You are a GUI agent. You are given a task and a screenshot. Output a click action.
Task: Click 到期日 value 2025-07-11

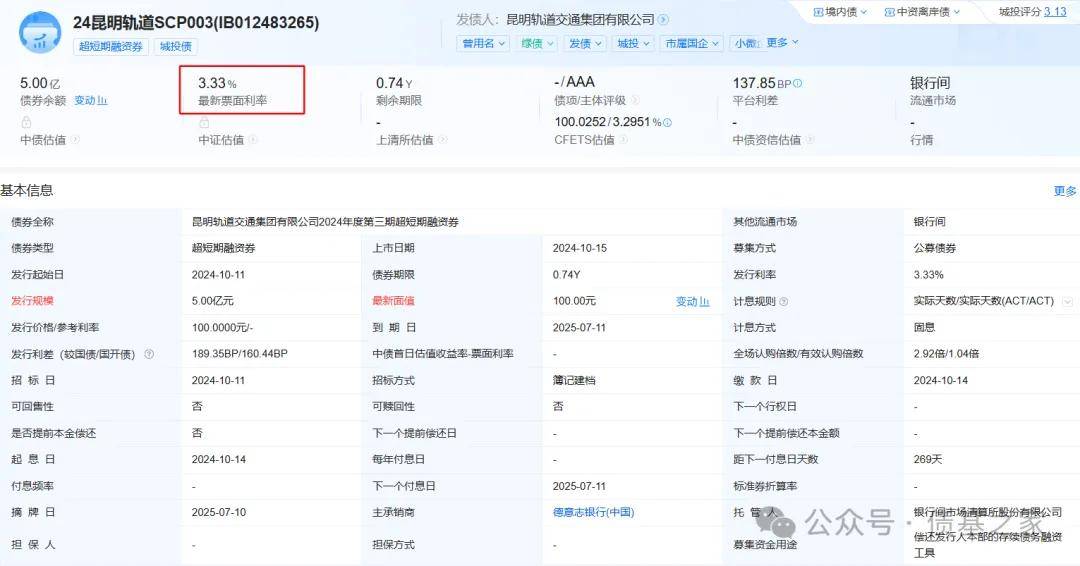[579, 328]
